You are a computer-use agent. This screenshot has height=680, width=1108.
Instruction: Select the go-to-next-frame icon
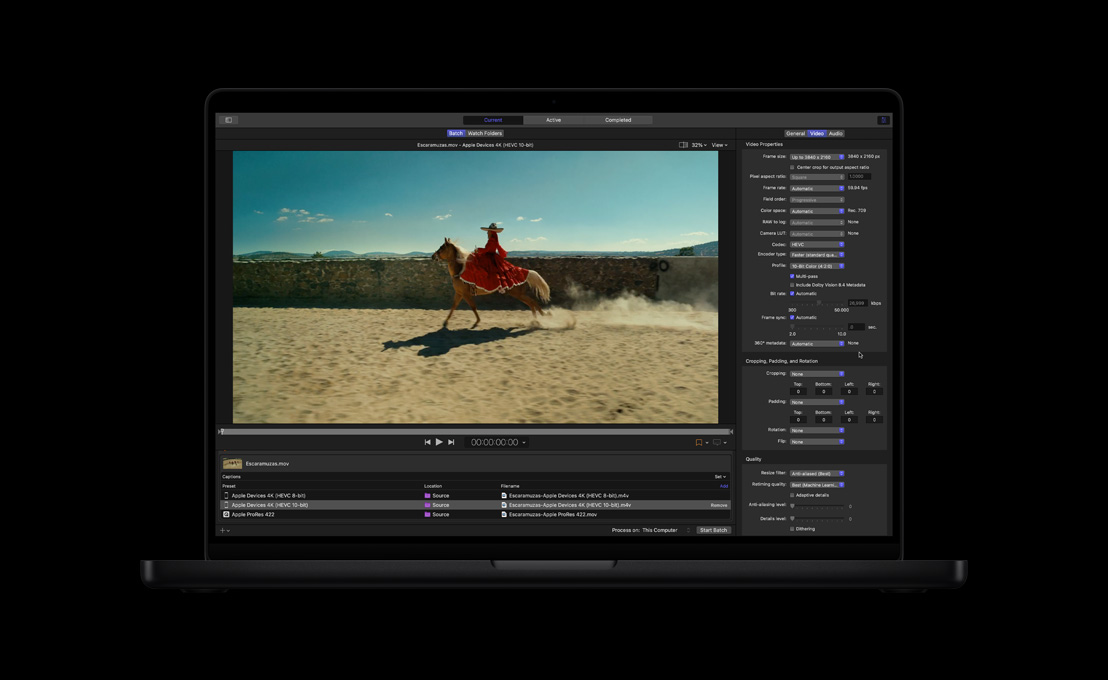point(450,441)
